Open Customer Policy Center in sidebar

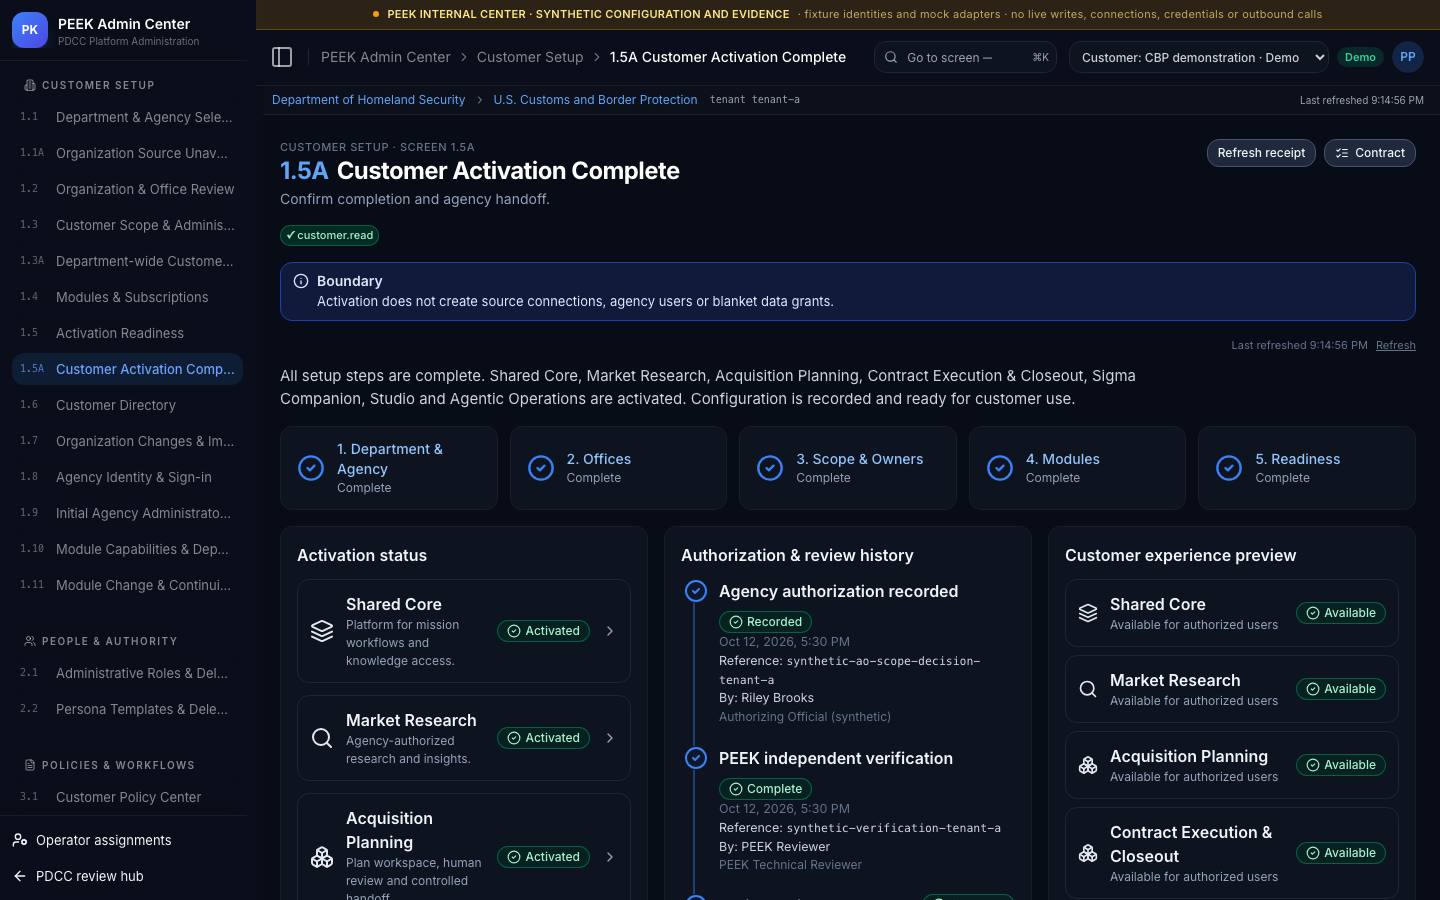tap(127, 797)
